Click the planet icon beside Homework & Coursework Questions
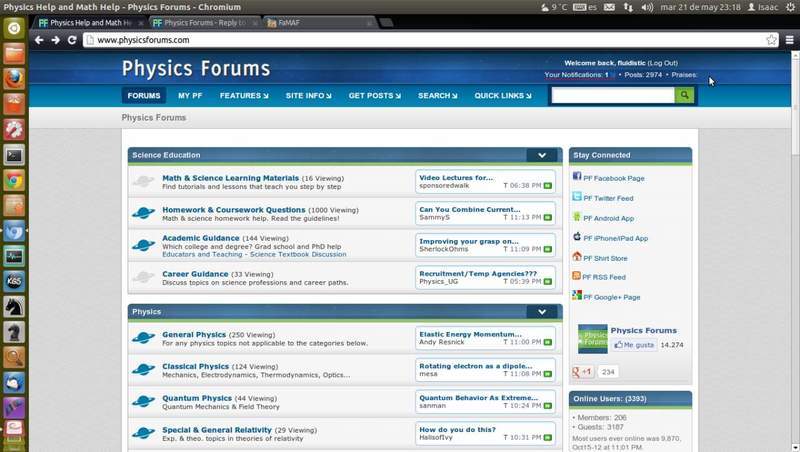Viewport: 800px width, 452px height. pyautogui.click(x=143, y=213)
